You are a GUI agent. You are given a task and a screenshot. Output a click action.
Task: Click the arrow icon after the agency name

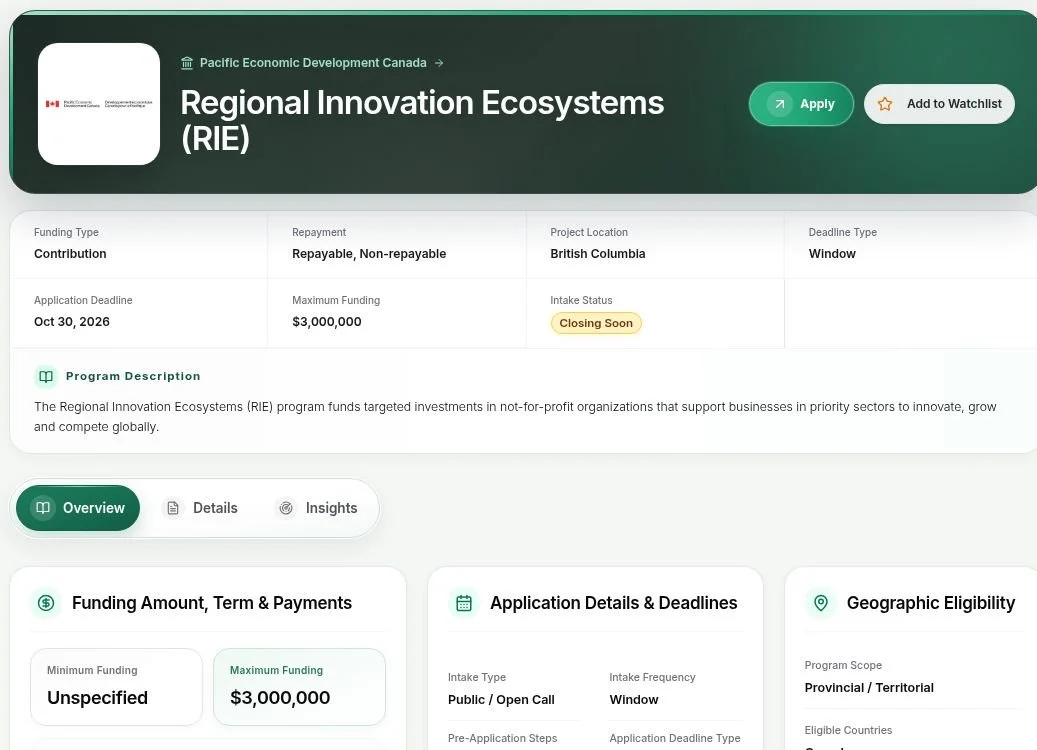point(439,63)
